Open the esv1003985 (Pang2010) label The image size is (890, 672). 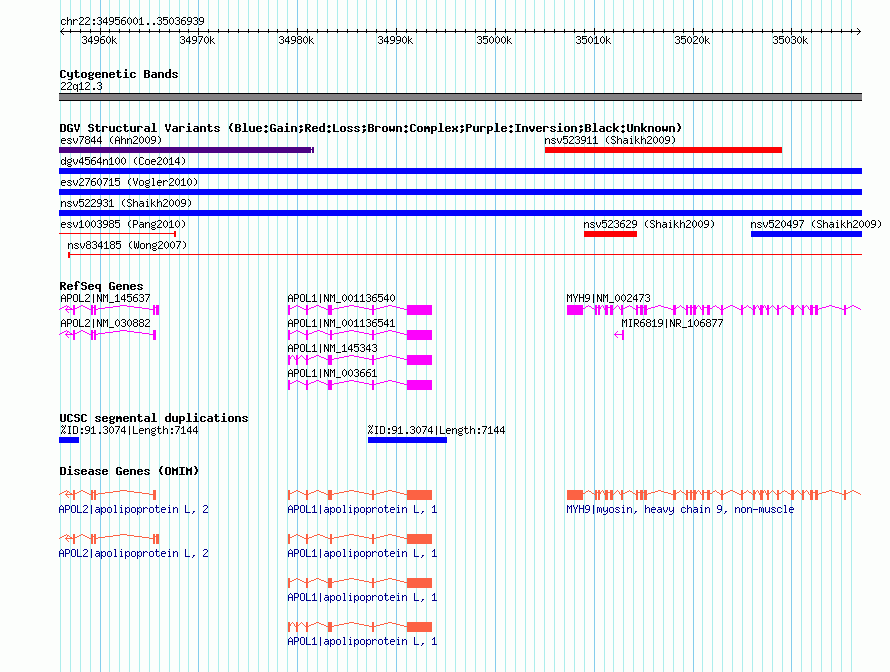point(123,224)
